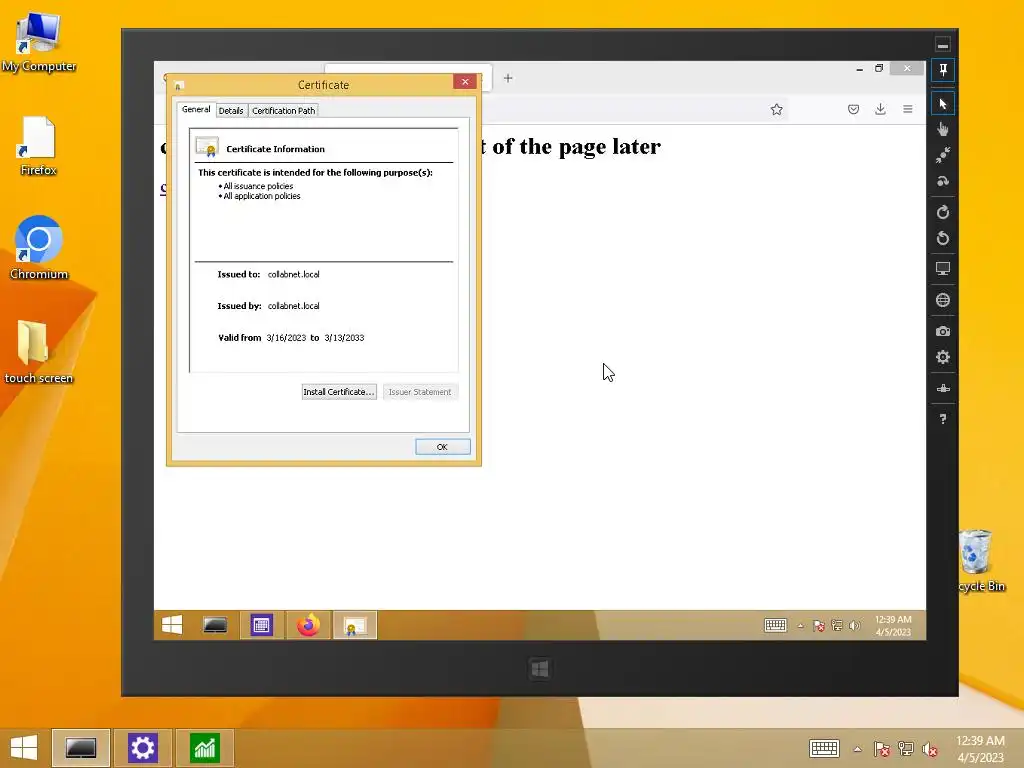
Task: Bookmark page with star icon
Action: (776, 110)
